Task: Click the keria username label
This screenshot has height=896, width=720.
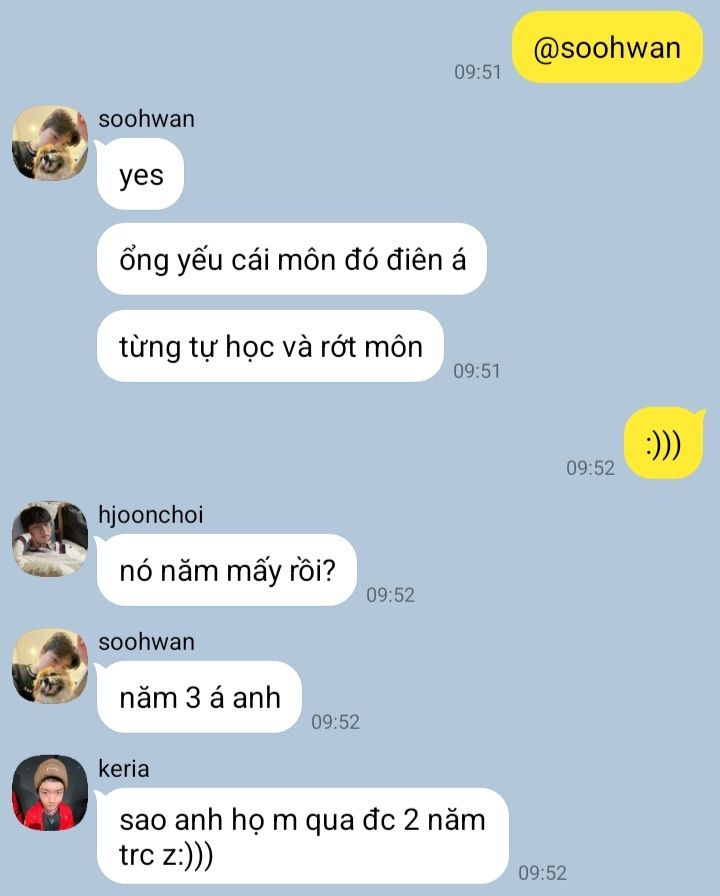Action: [x=124, y=769]
